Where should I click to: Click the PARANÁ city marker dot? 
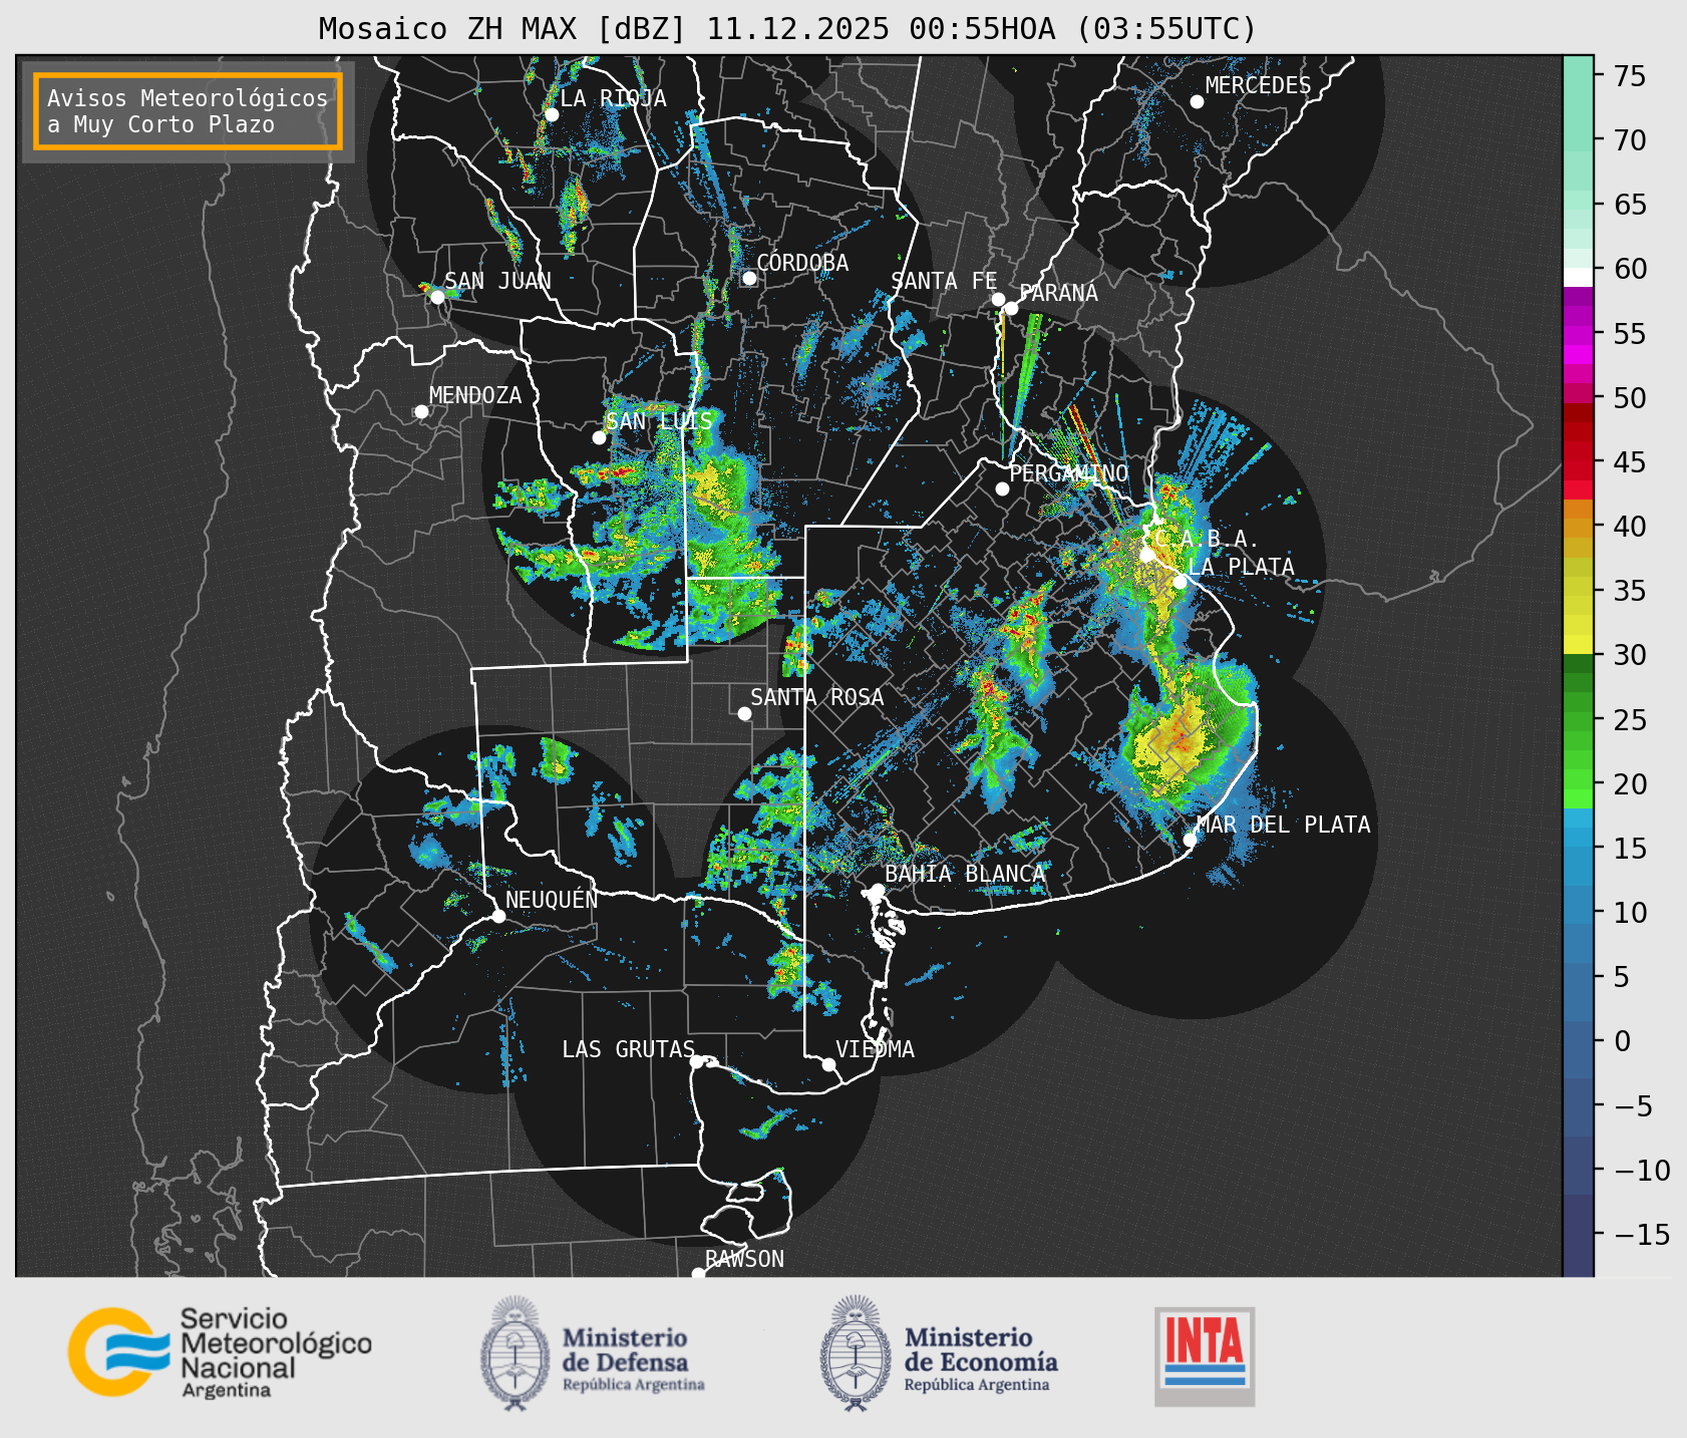coord(1011,308)
